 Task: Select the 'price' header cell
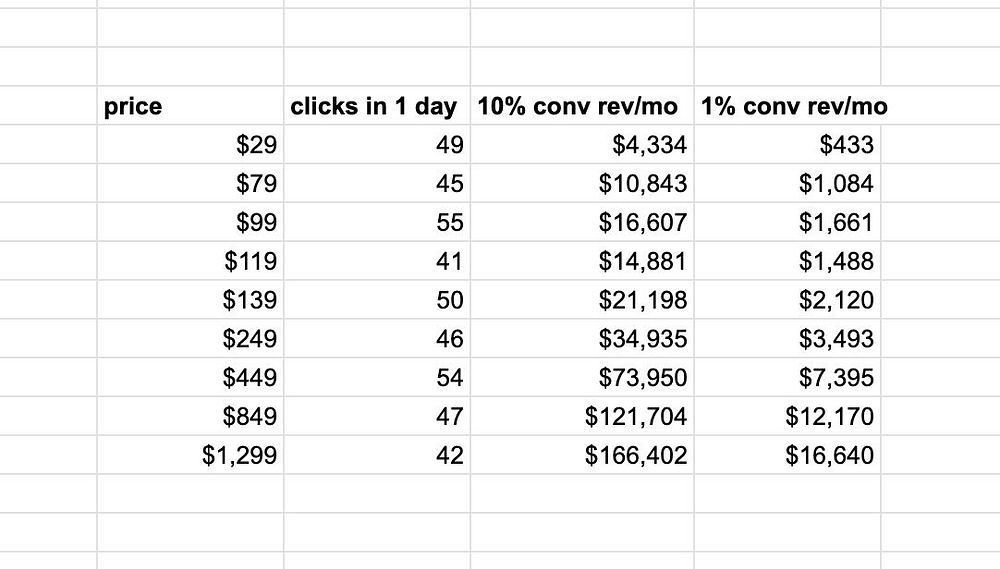coord(190,106)
